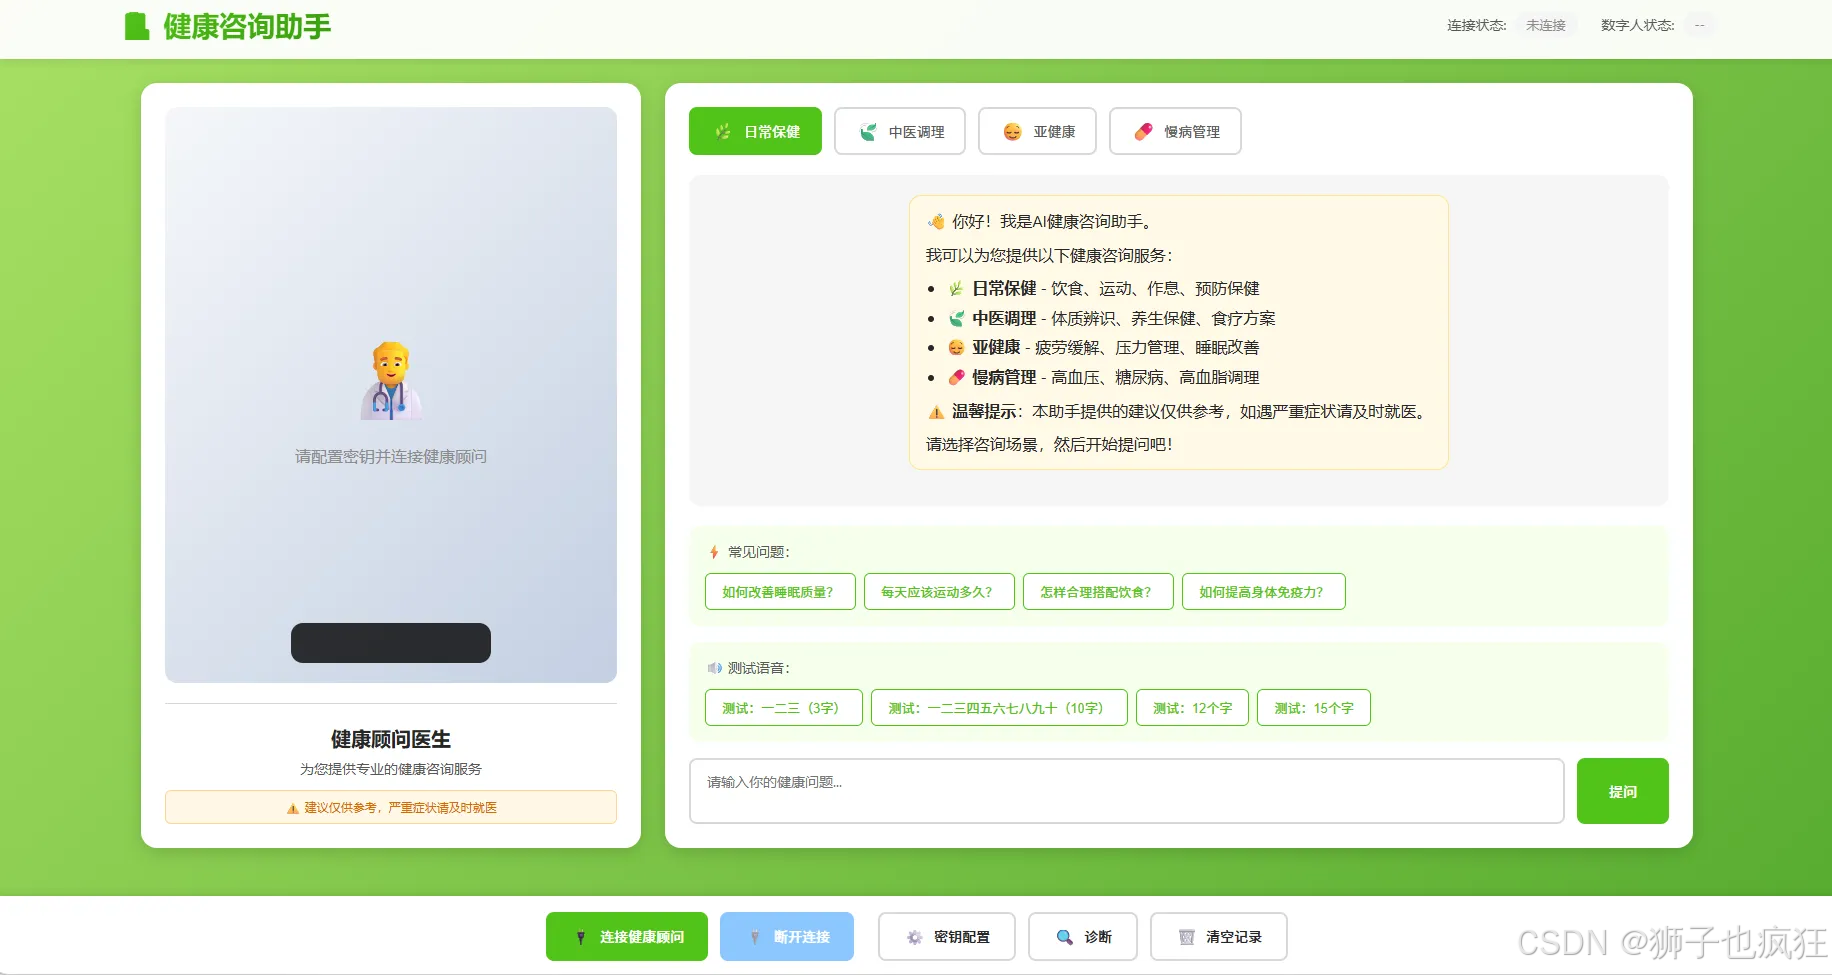Click the 连接健康顾问 button
1832x975 pixels.
coord(627,937)
